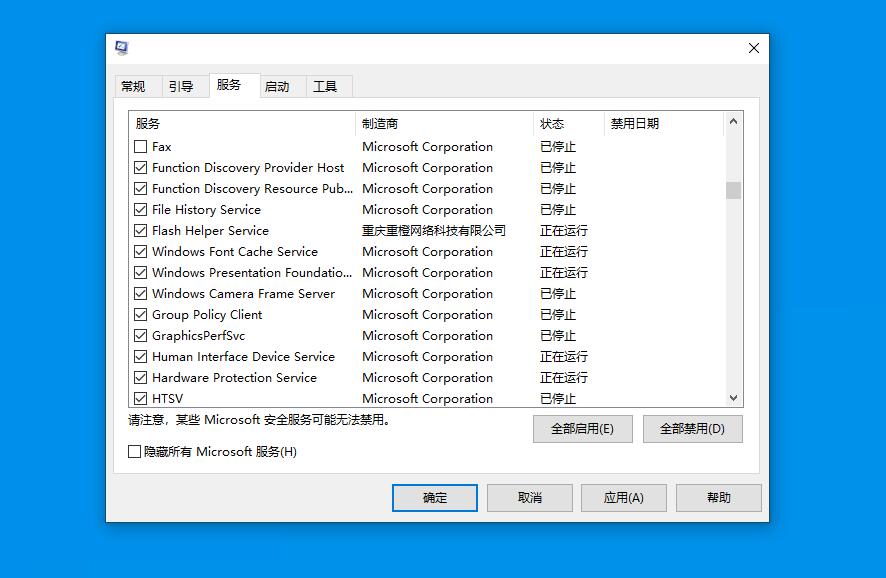Click the scrollbar down arrow

[733, 398]
